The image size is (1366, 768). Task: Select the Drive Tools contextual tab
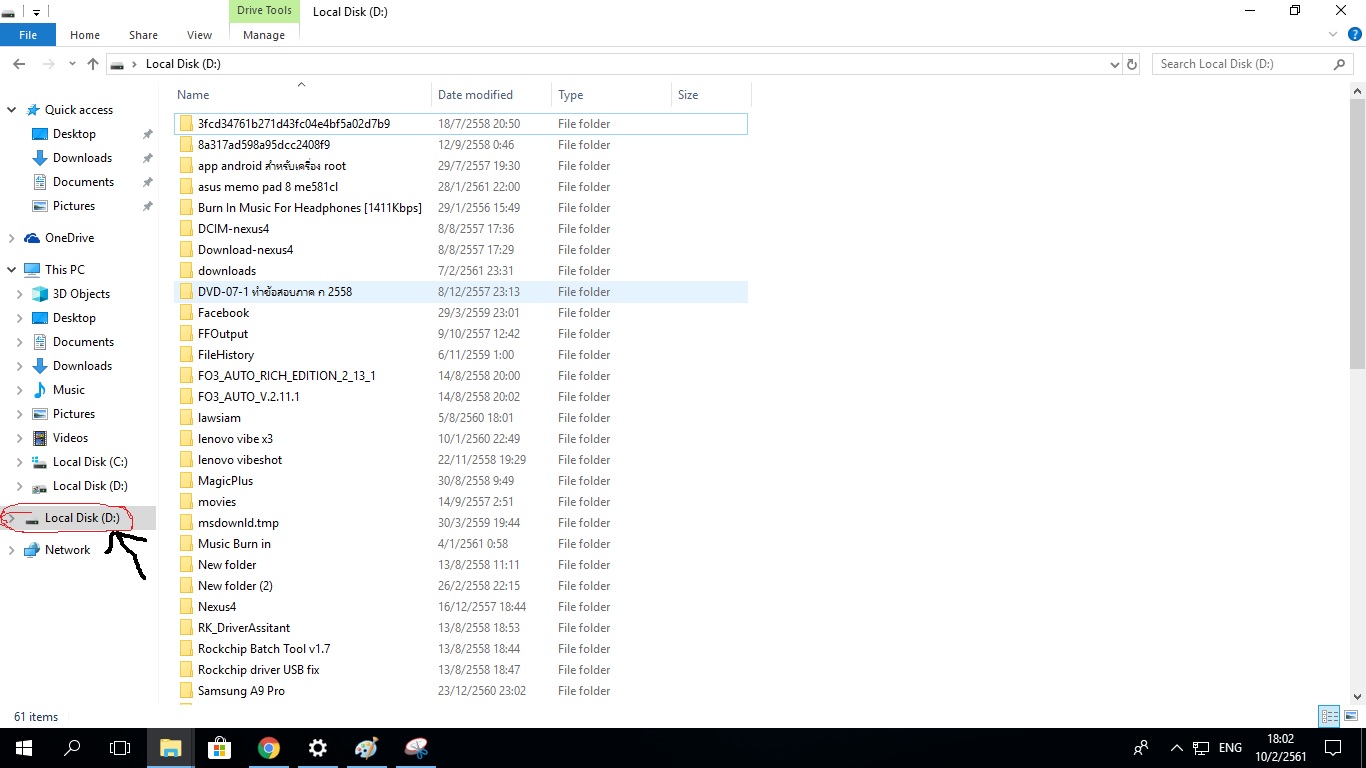click(x=264, y=11)
